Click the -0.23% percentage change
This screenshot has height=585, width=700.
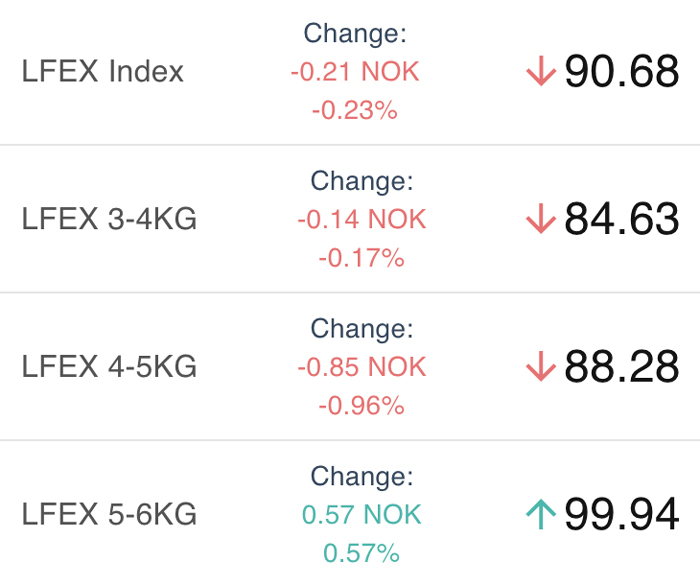[x=354, y=110]
